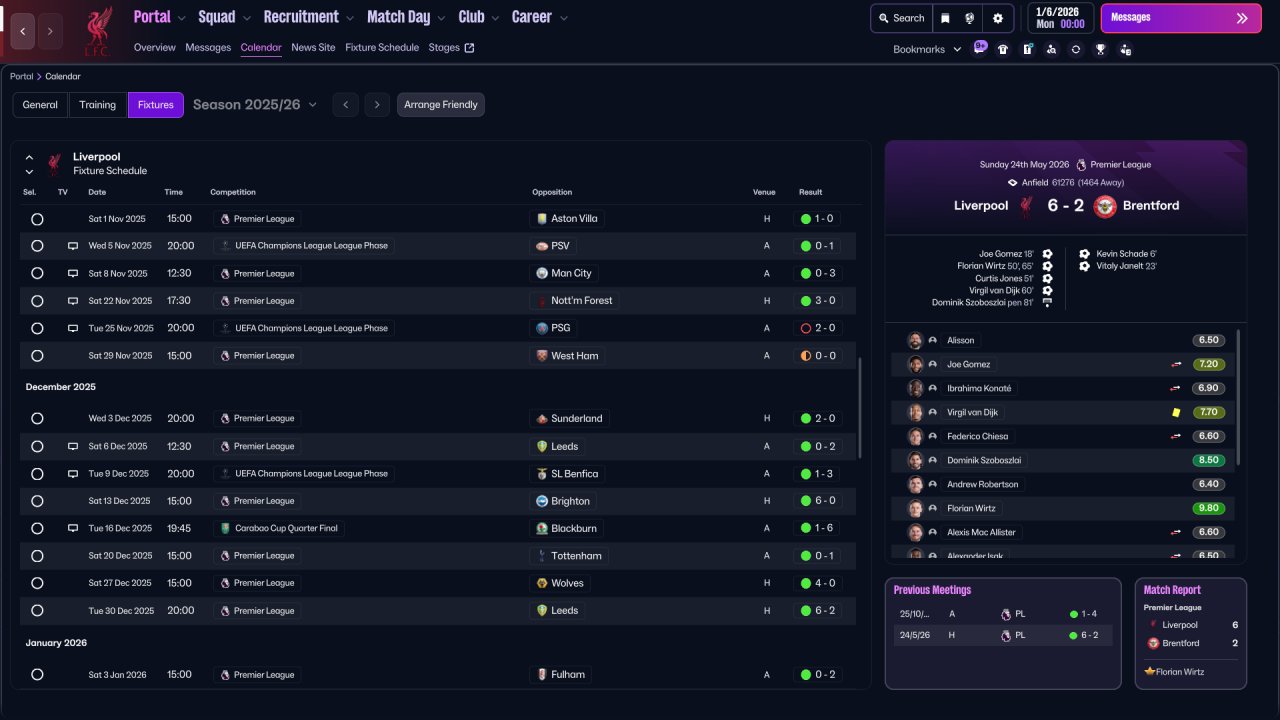The width and height of the screenshot is (1280, 720).
Task: Select the PSV fixture radio button
Action: click(37, 246)
